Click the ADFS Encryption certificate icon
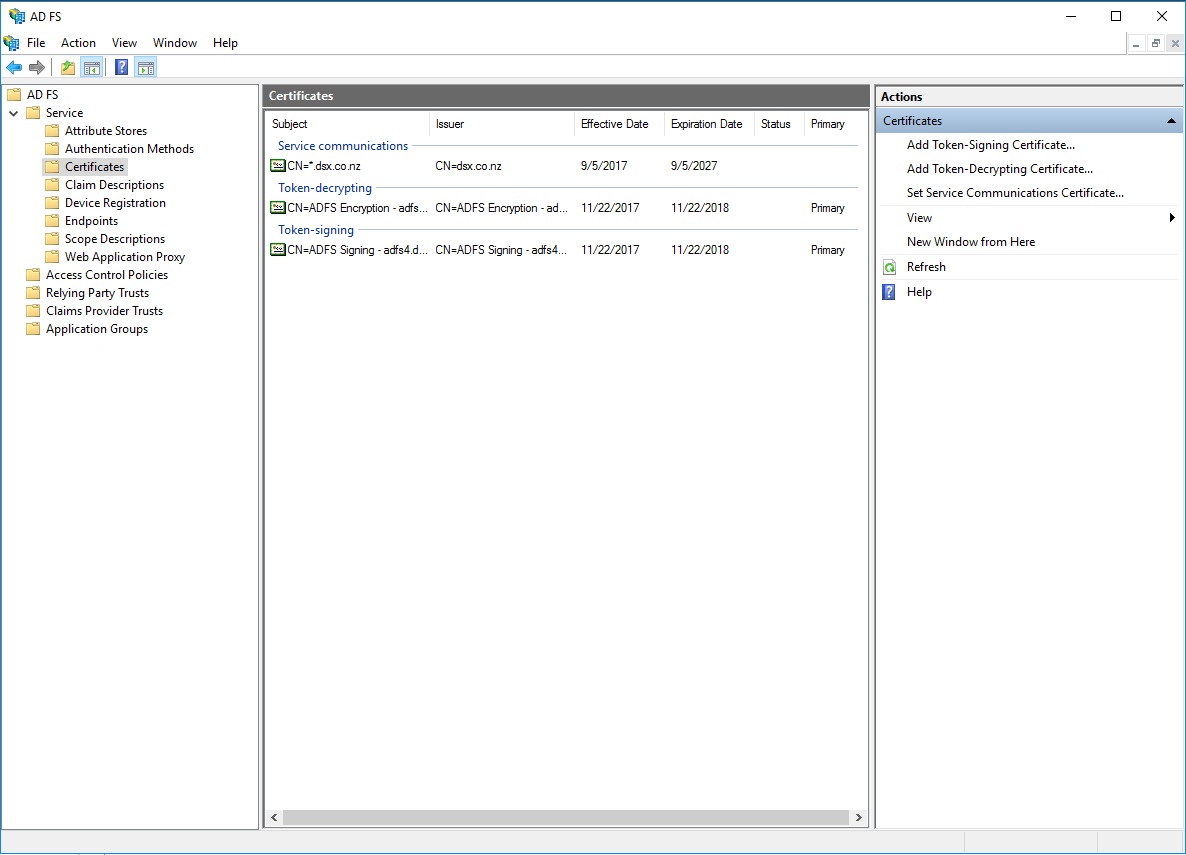The image size is (1186, 855). [x=278, y=207]
